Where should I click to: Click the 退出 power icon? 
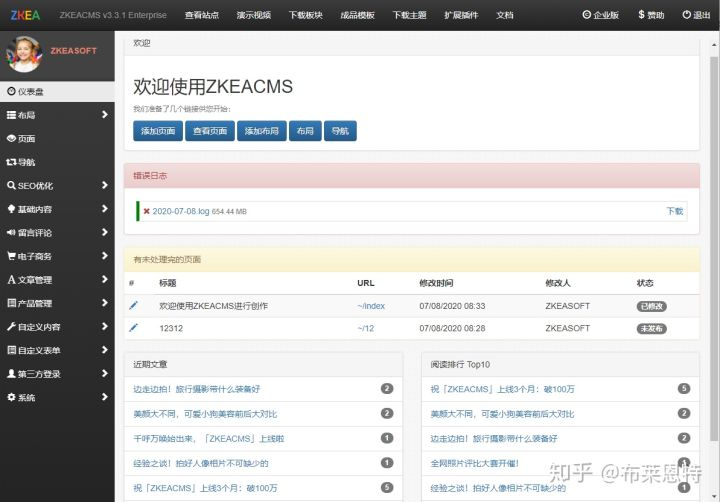click(686, 15)
